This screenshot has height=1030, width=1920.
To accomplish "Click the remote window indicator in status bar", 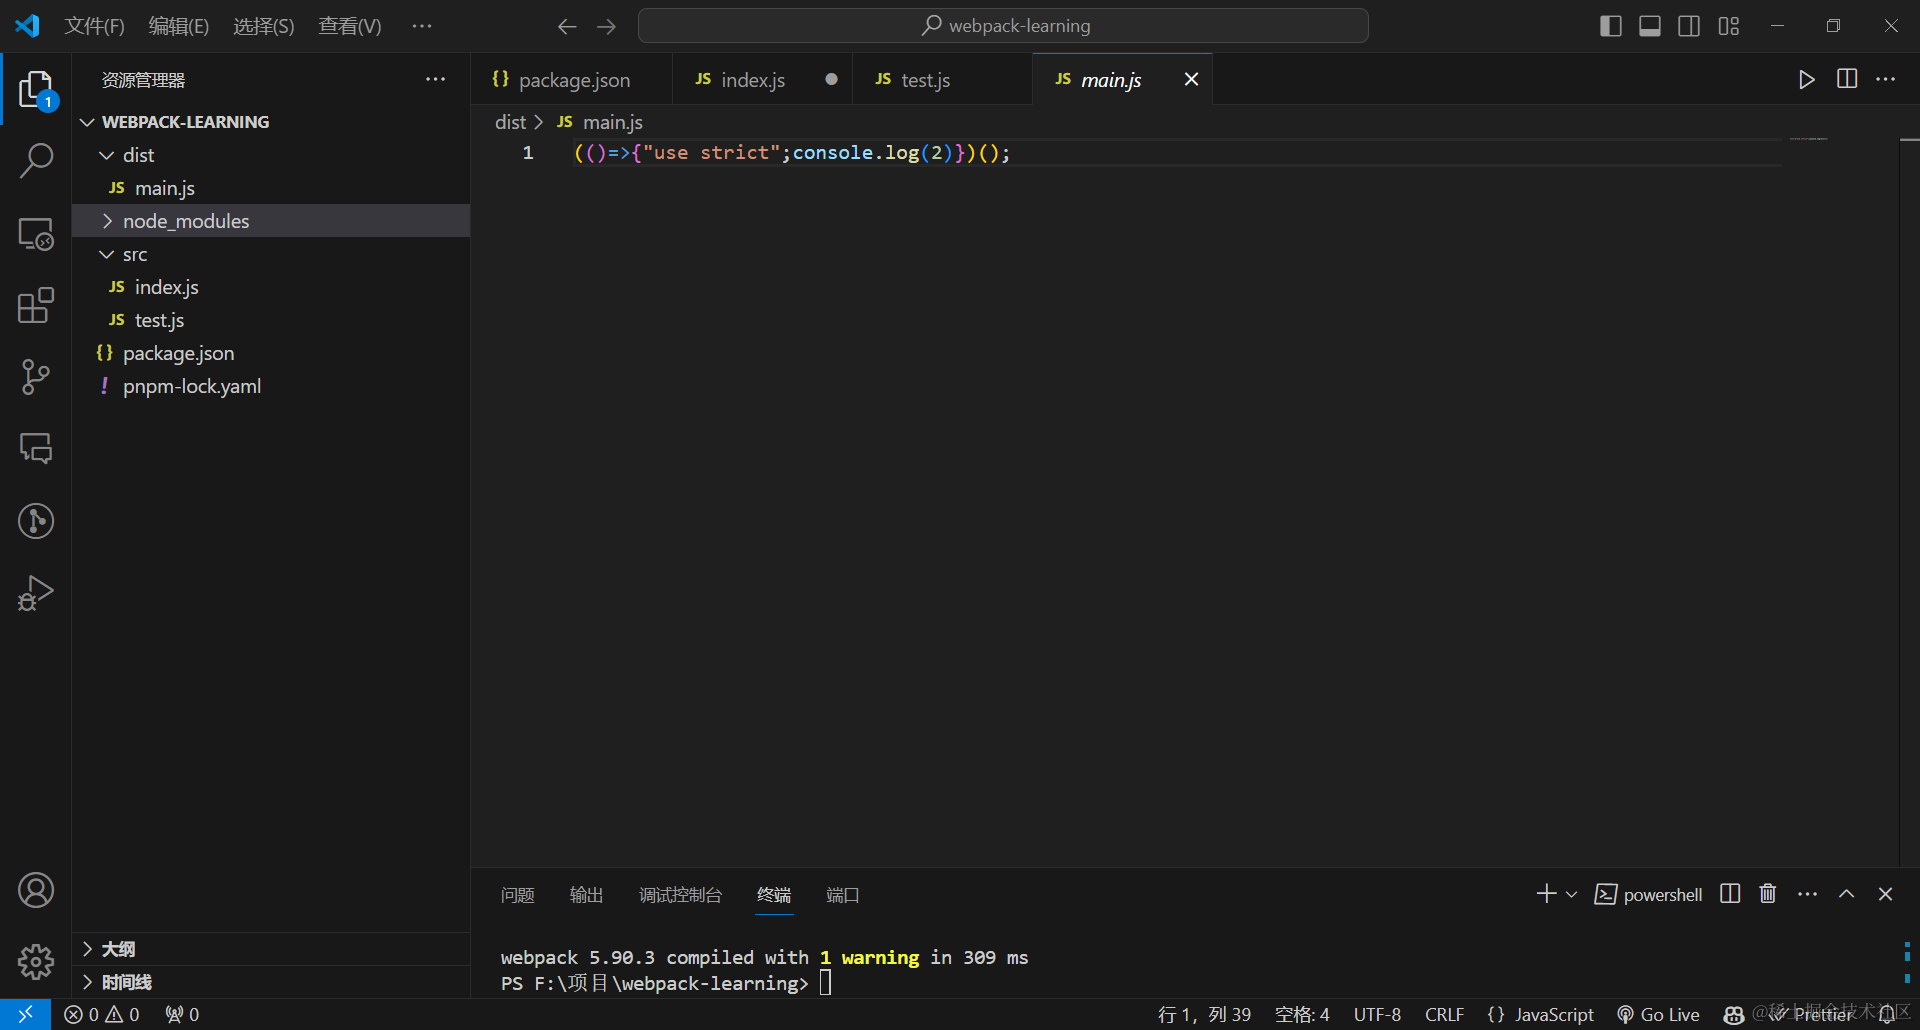I will 25,1014.
